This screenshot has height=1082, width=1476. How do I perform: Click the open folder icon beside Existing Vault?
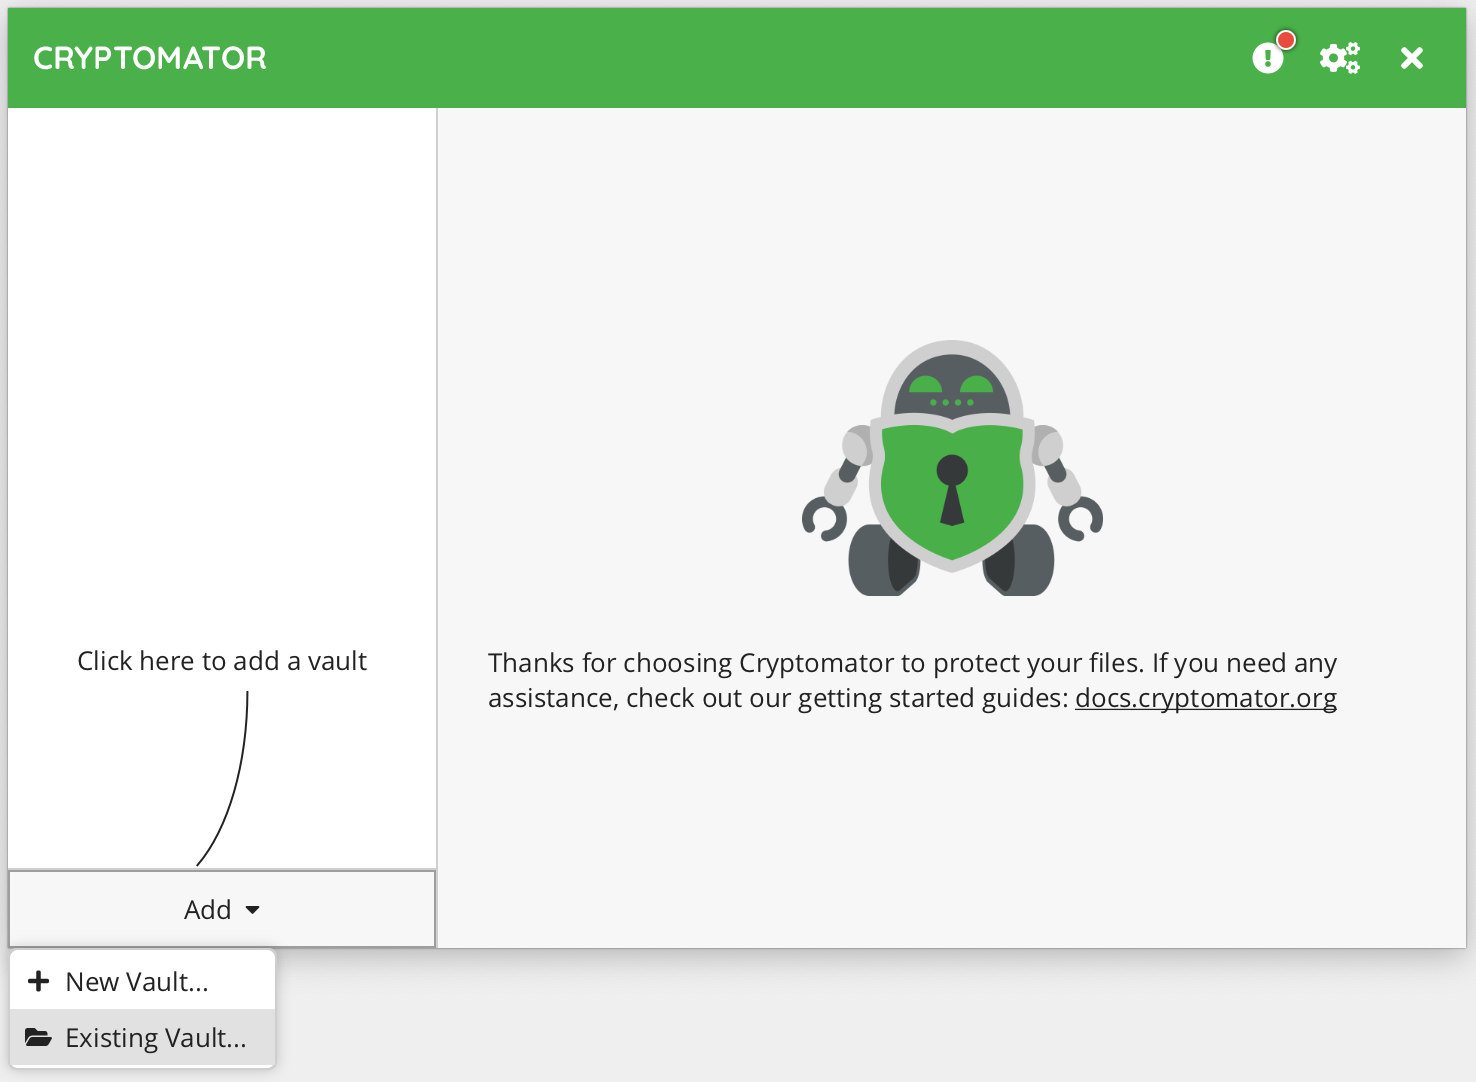39,1037
